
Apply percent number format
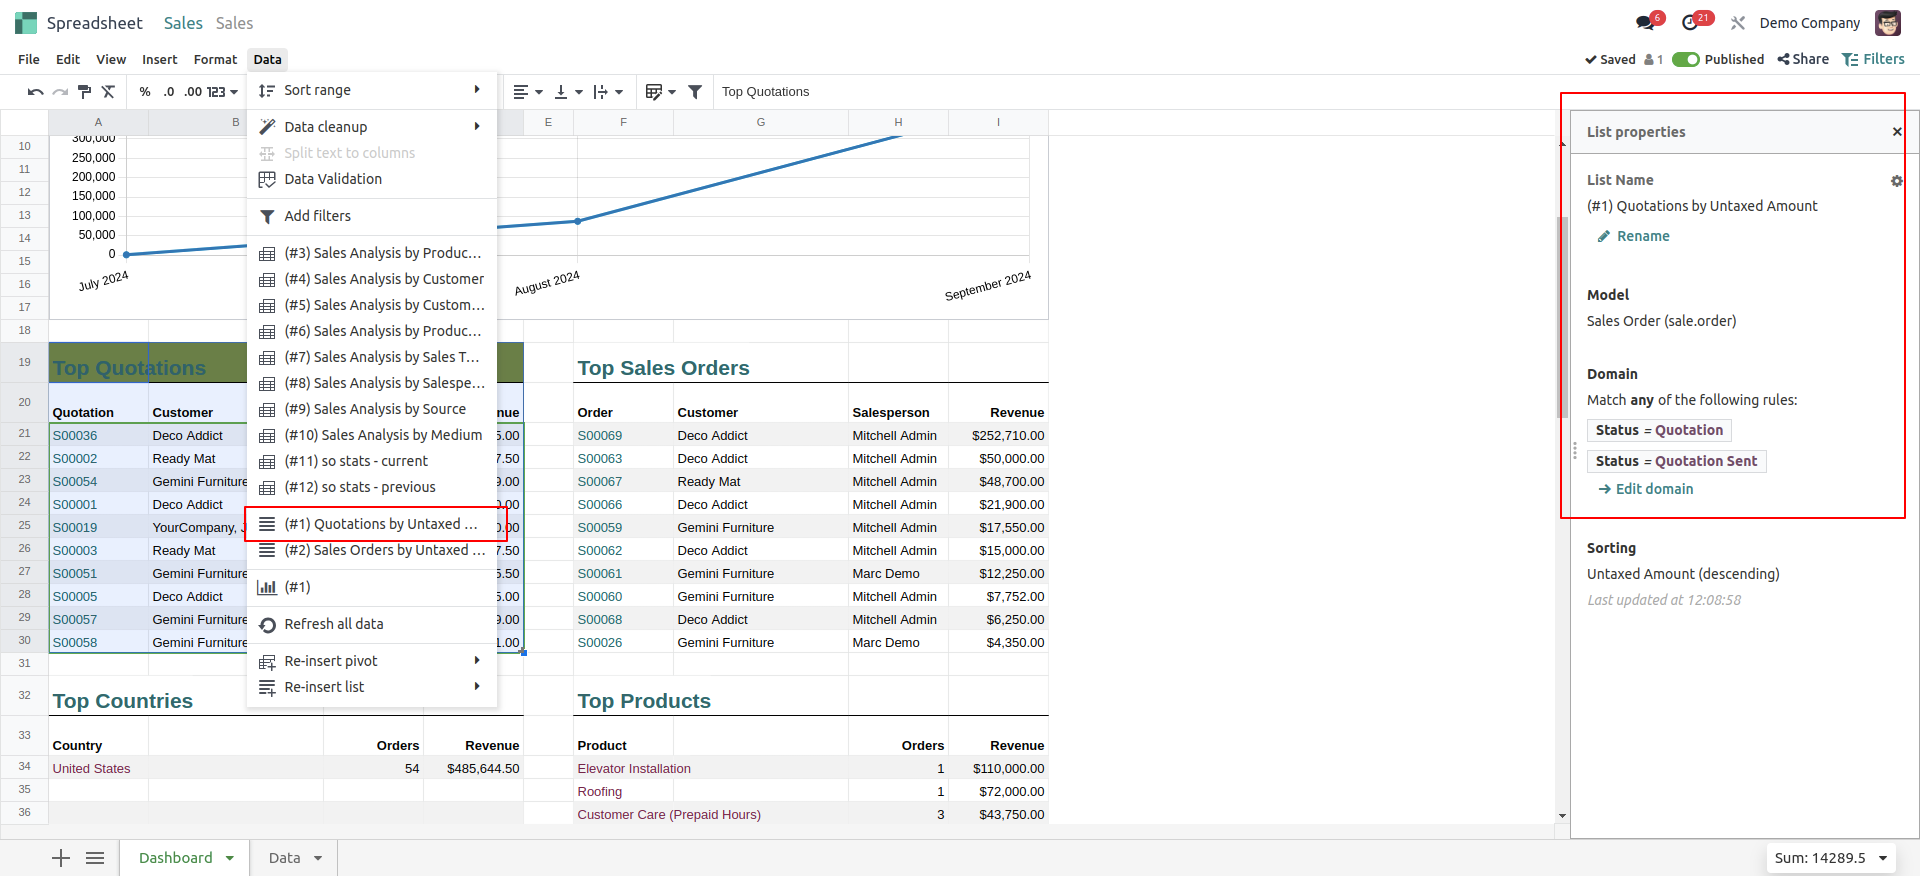(x=145, y=92)
